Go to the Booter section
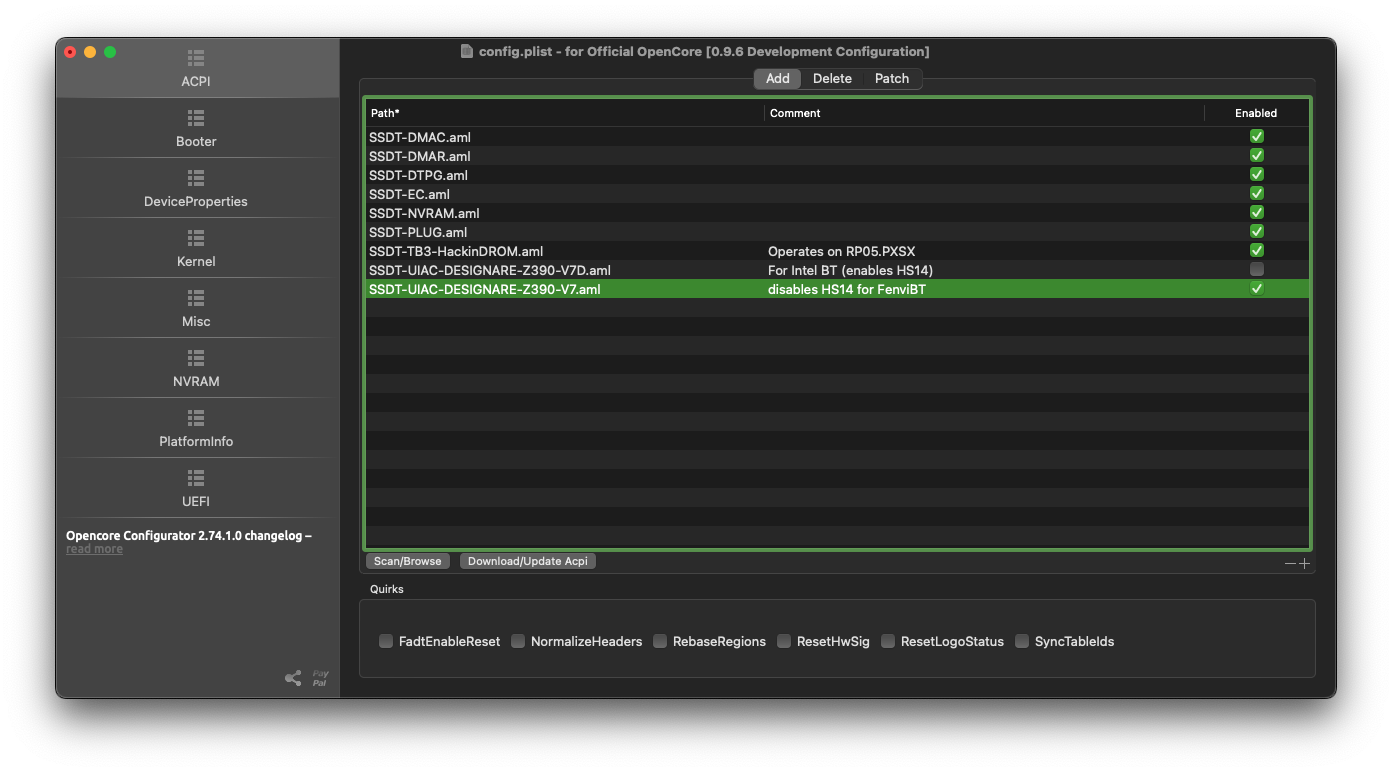Viewport: 1392px width, 772px height. pyautogui.click(x=196, y=128)
